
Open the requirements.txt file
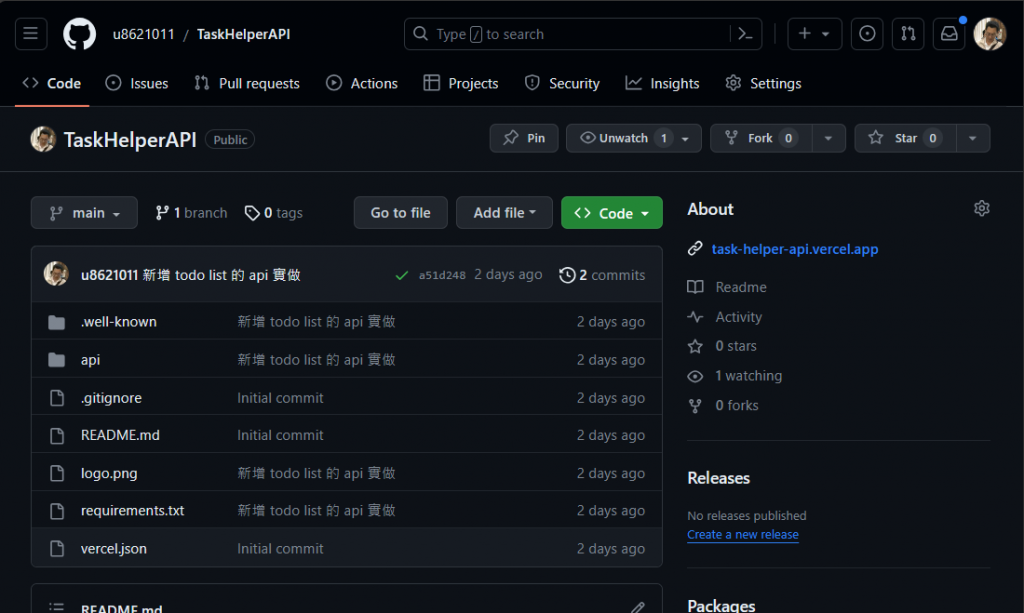click(133, 511)
